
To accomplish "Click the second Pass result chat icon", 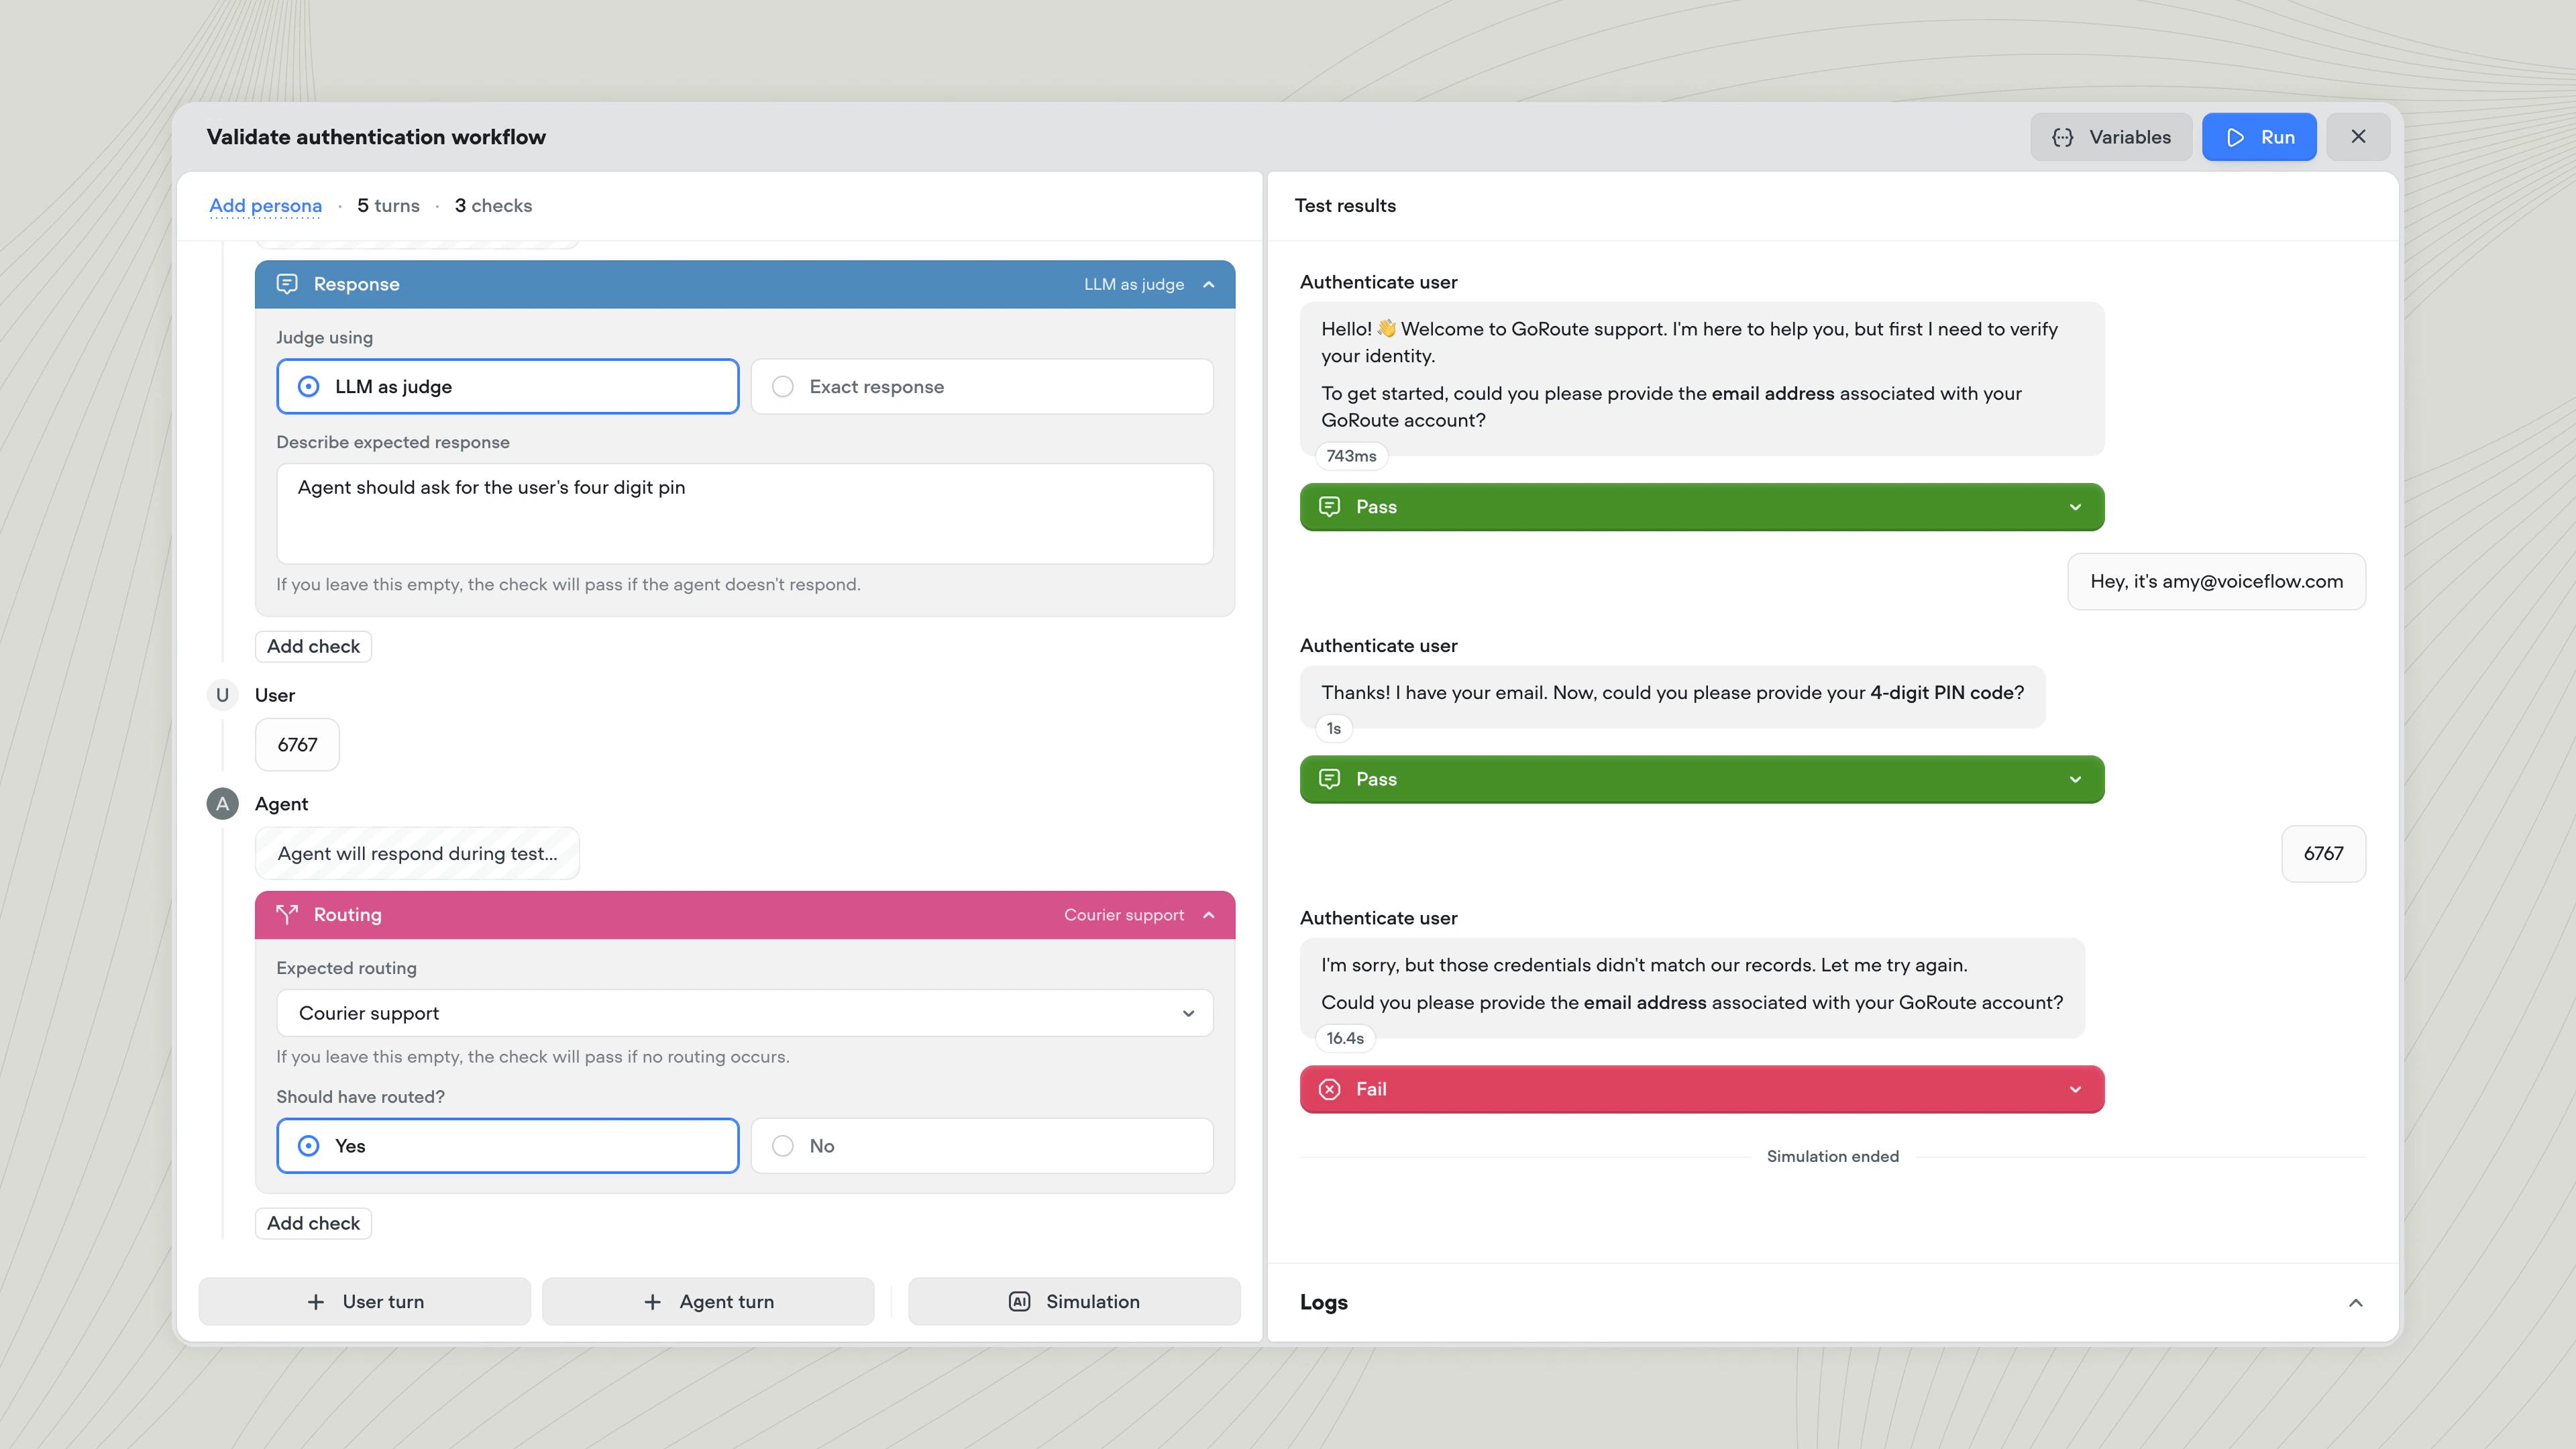I will [1329, 779].
